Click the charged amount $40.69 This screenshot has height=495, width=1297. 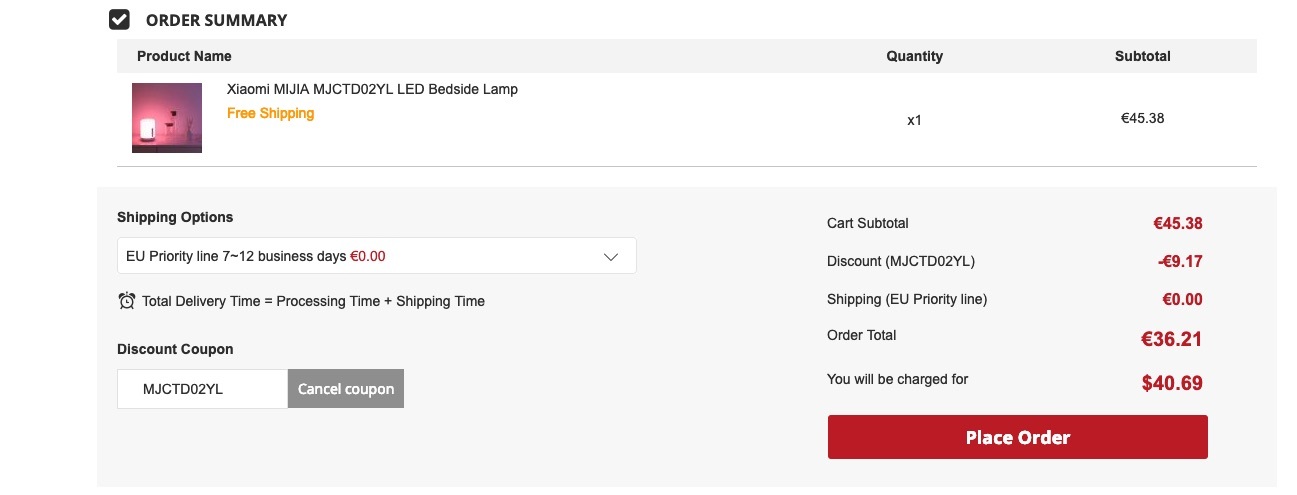pyautogui.click(x=1172, y=383)
